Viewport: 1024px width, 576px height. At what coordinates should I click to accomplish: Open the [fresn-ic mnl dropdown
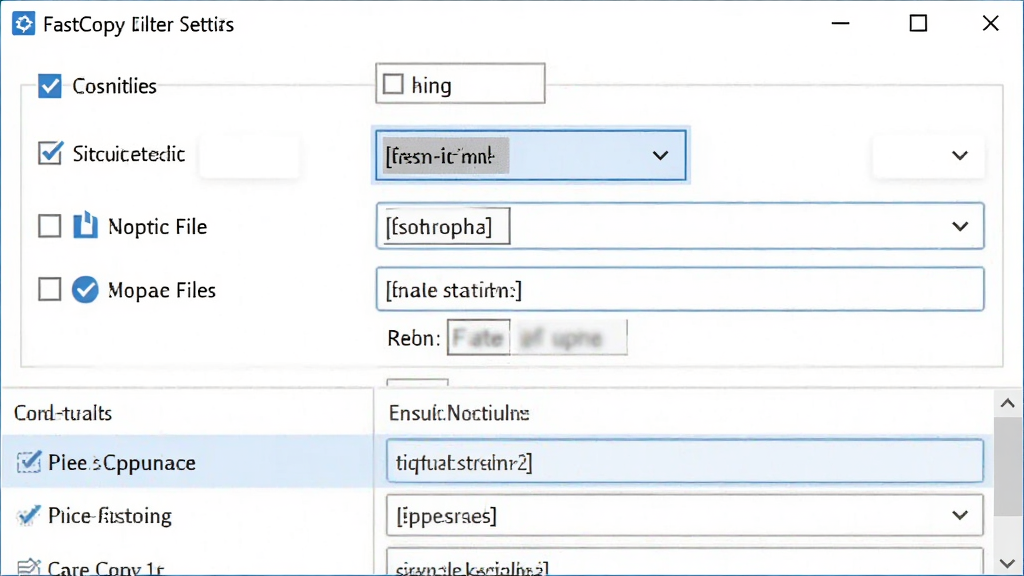coord(530,155)
